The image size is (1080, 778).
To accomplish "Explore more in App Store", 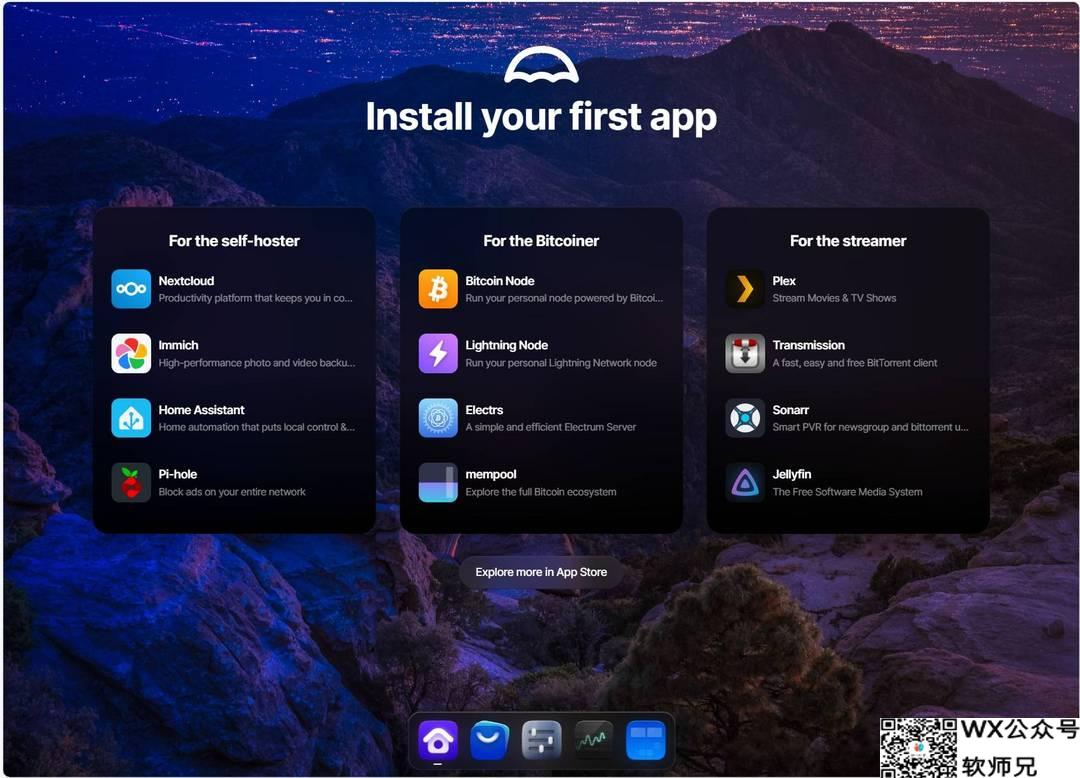I will tap(541, 572).
